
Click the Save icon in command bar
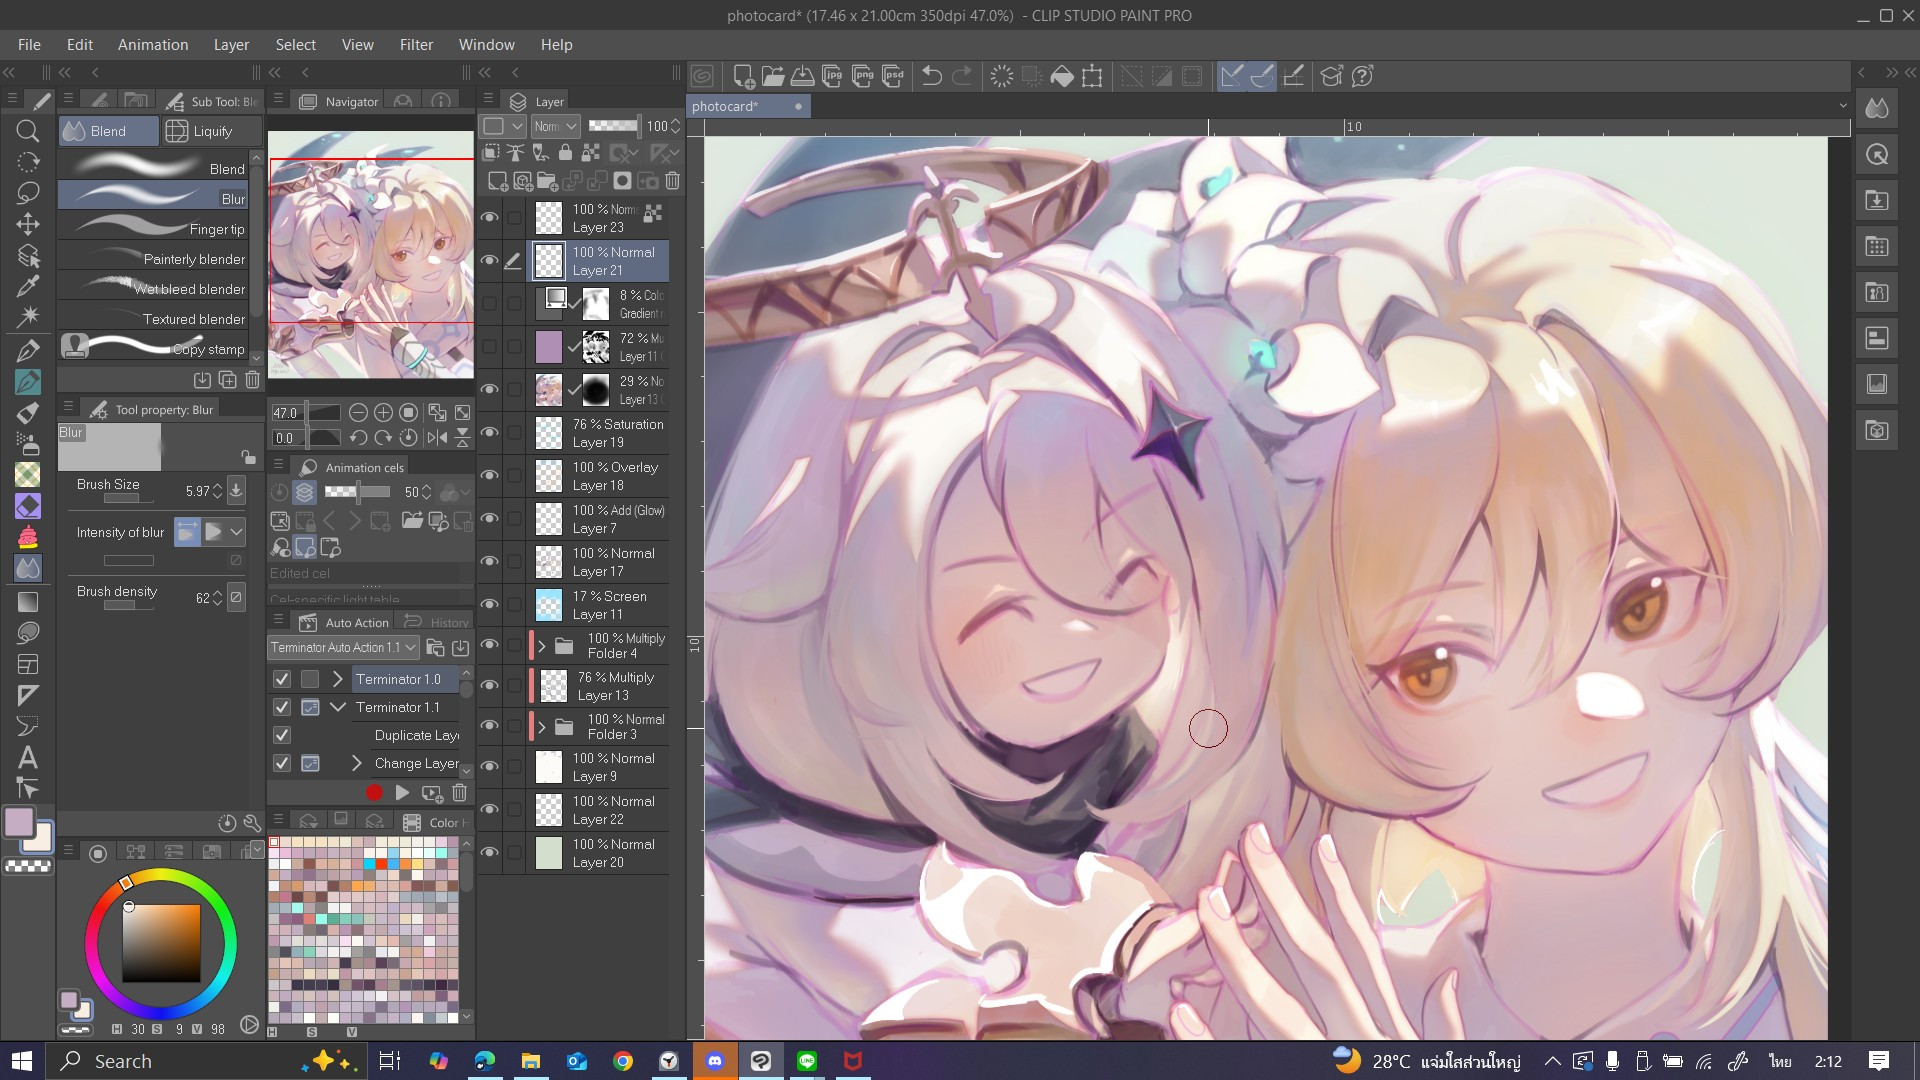tap(802, 76)
